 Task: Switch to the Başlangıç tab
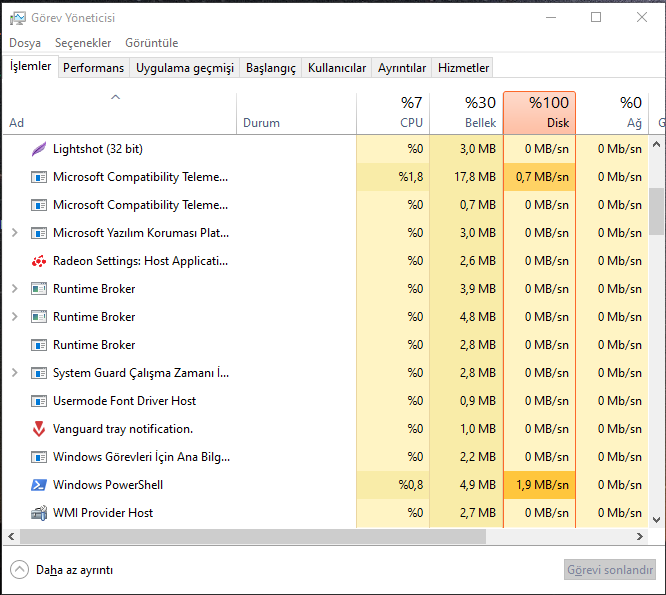pyautogui.click(x=271, y=68)
